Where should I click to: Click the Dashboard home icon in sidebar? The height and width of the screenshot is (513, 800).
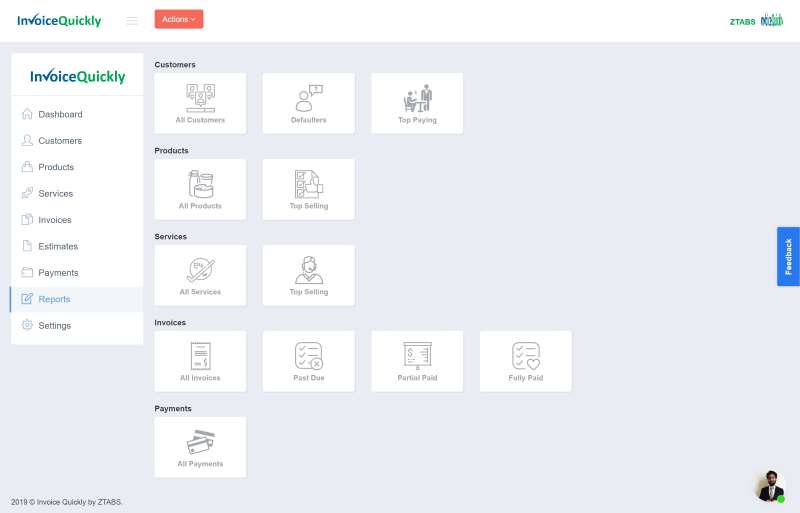[27, 114]
